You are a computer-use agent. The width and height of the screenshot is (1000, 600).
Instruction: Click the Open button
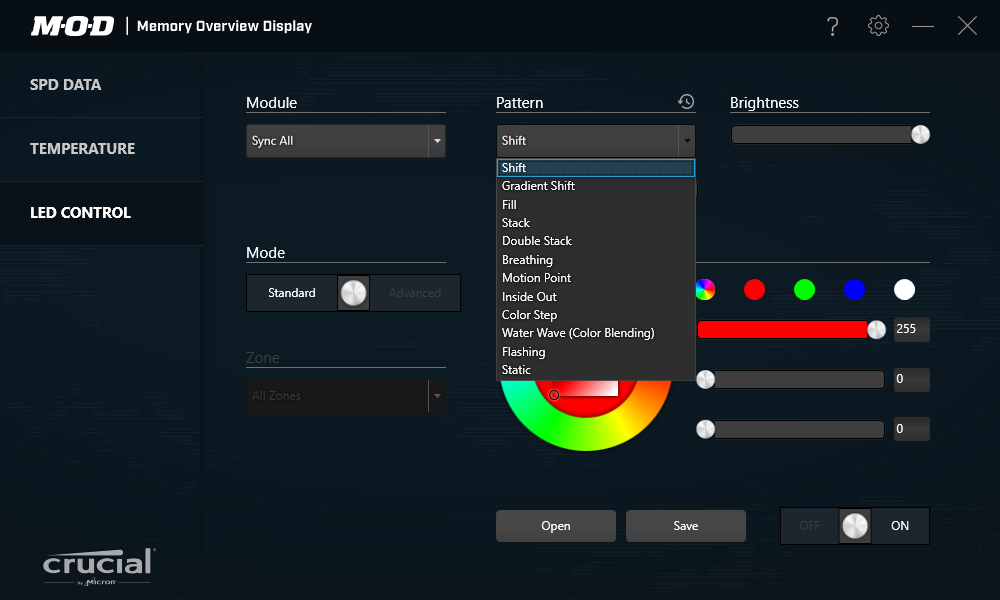(x=556, y=526)
